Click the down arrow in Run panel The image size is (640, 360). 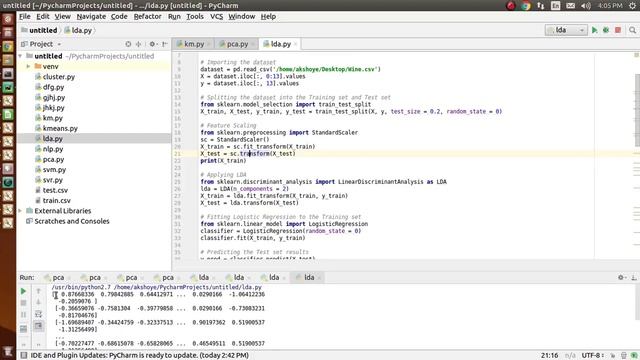point(38,302)
